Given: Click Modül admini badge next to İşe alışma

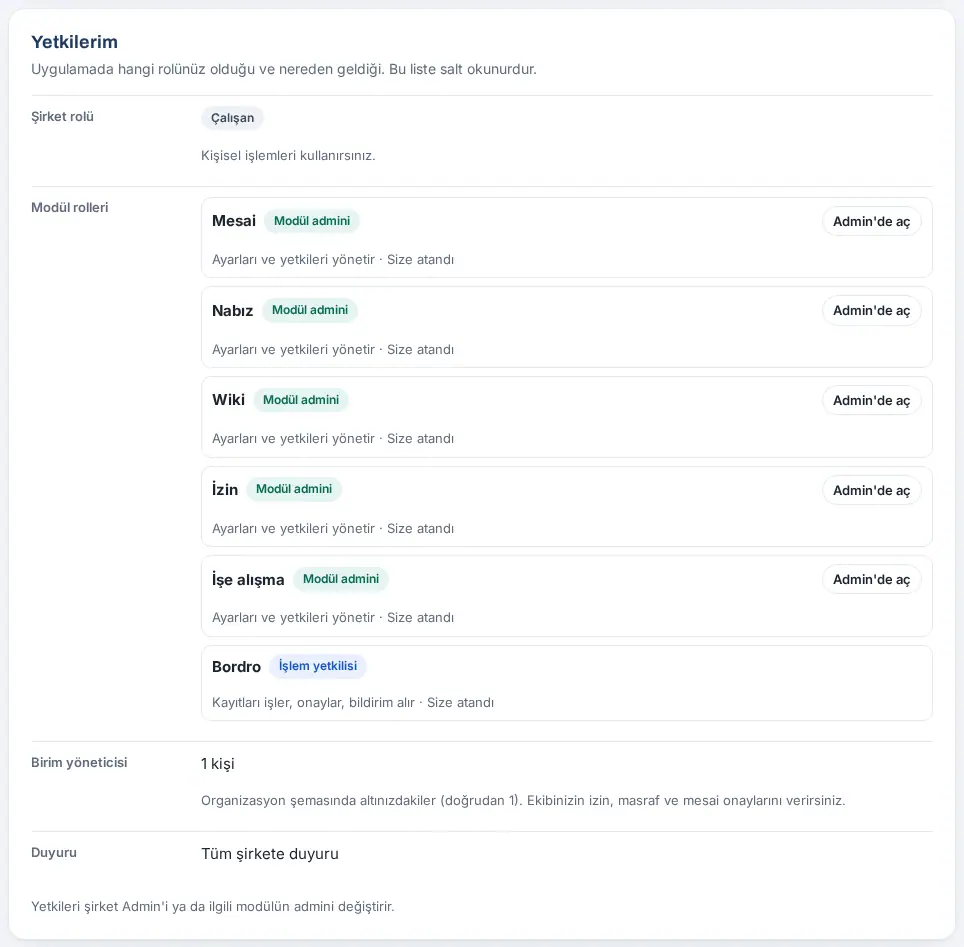Looking at the screenshot, I should coord(341,579).
